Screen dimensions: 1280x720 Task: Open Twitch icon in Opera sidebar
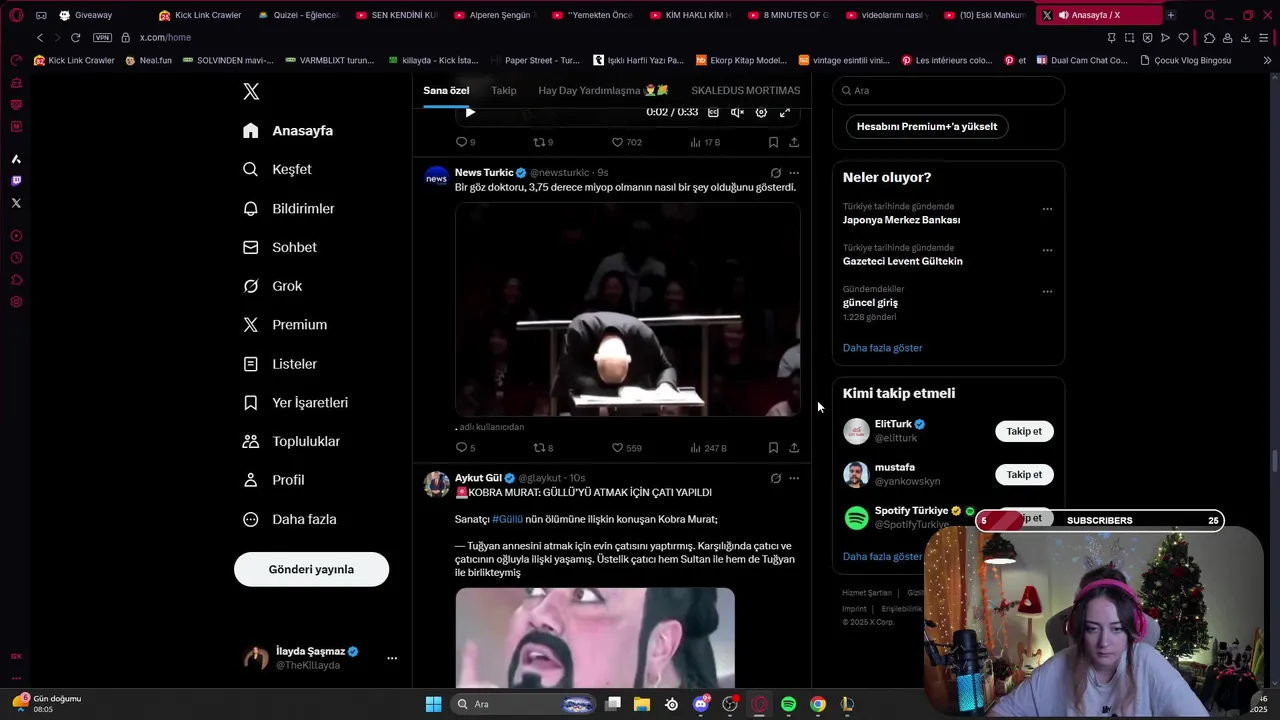point(16,181)
